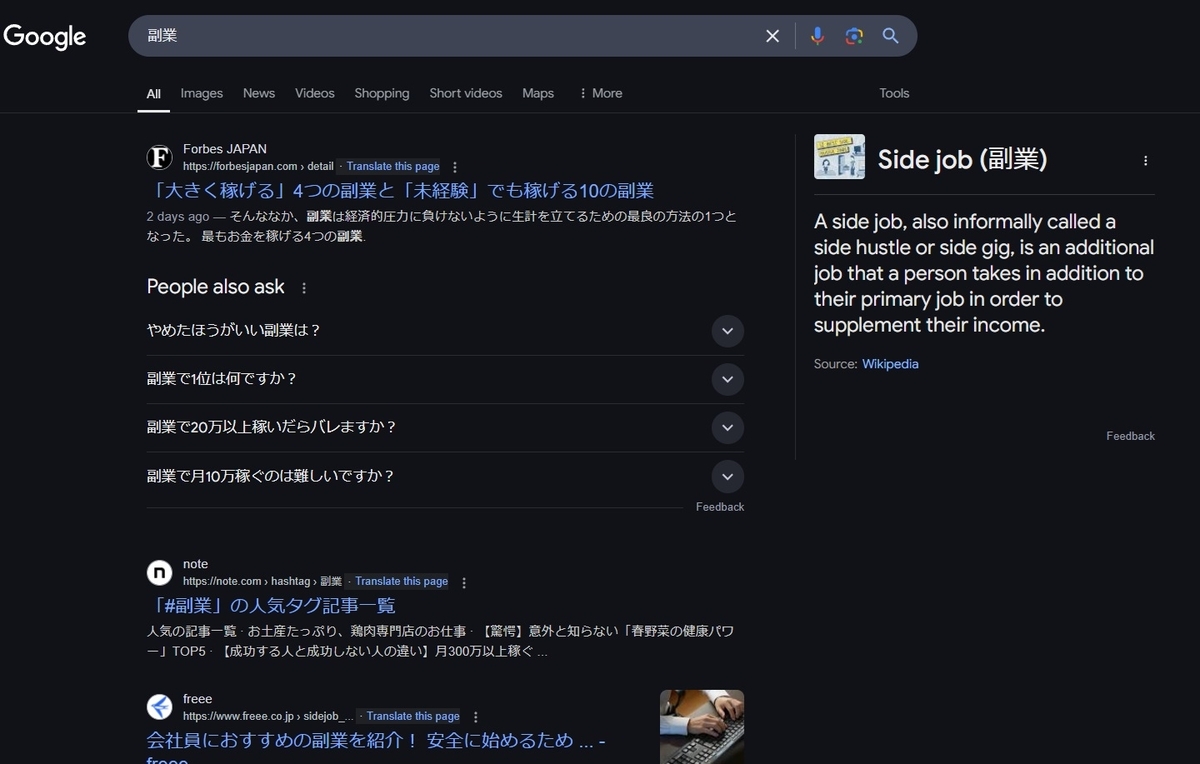Image resolution: width=1200 pixels, height=764 pixels.
Task: Open three-dot menu beside Forbes JAPAN result
Action: pos(455,167)
